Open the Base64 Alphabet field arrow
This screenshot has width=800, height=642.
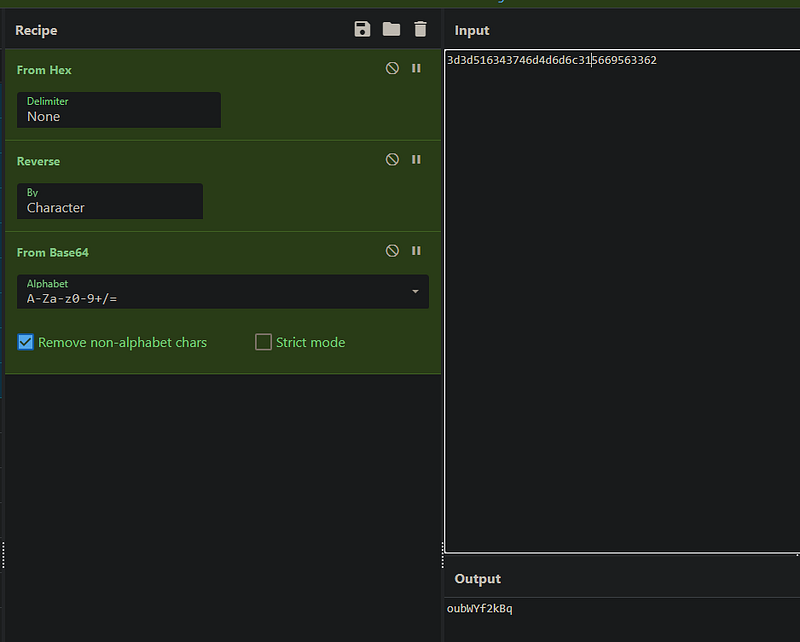click(415, 291)
